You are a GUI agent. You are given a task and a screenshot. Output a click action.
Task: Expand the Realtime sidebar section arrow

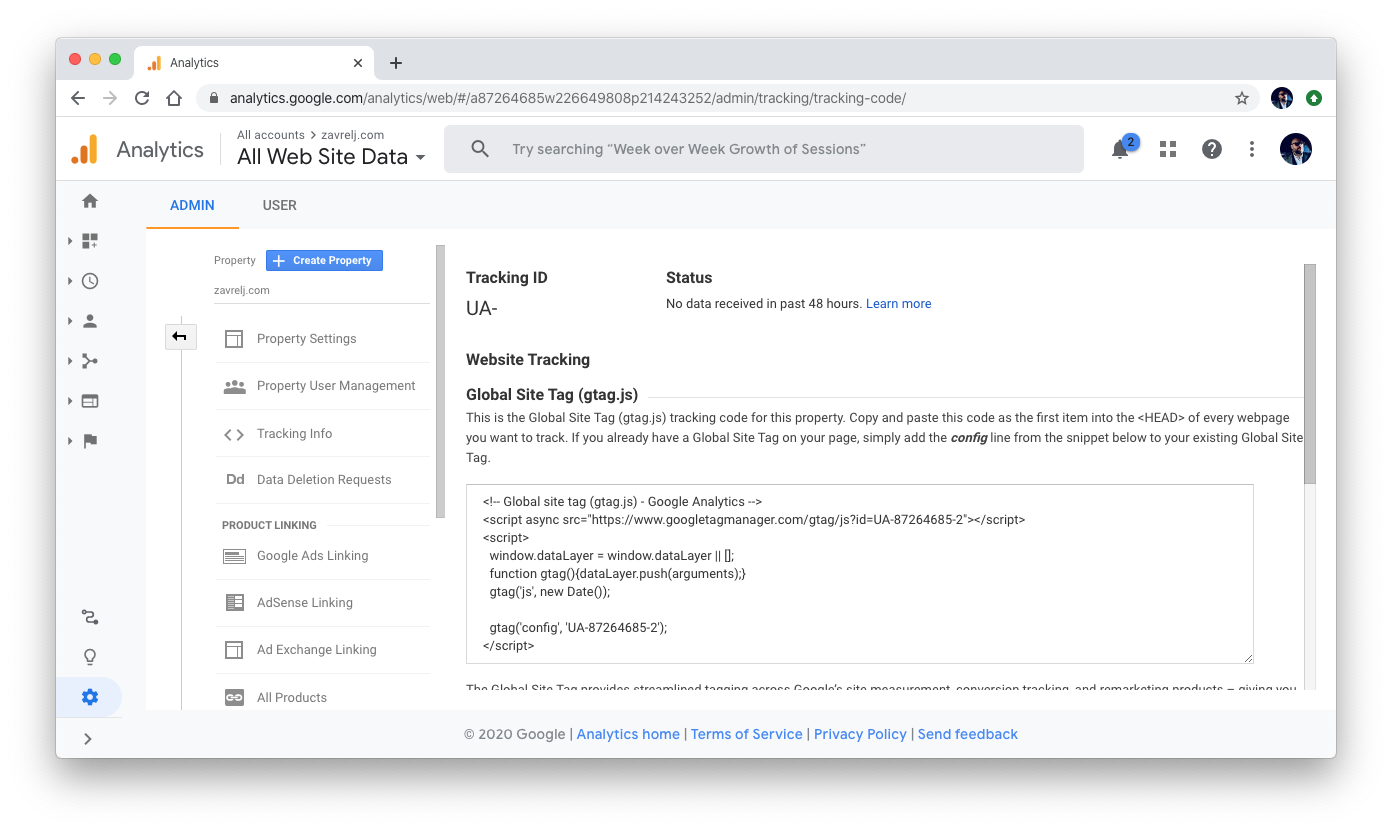tap(70, 281)
